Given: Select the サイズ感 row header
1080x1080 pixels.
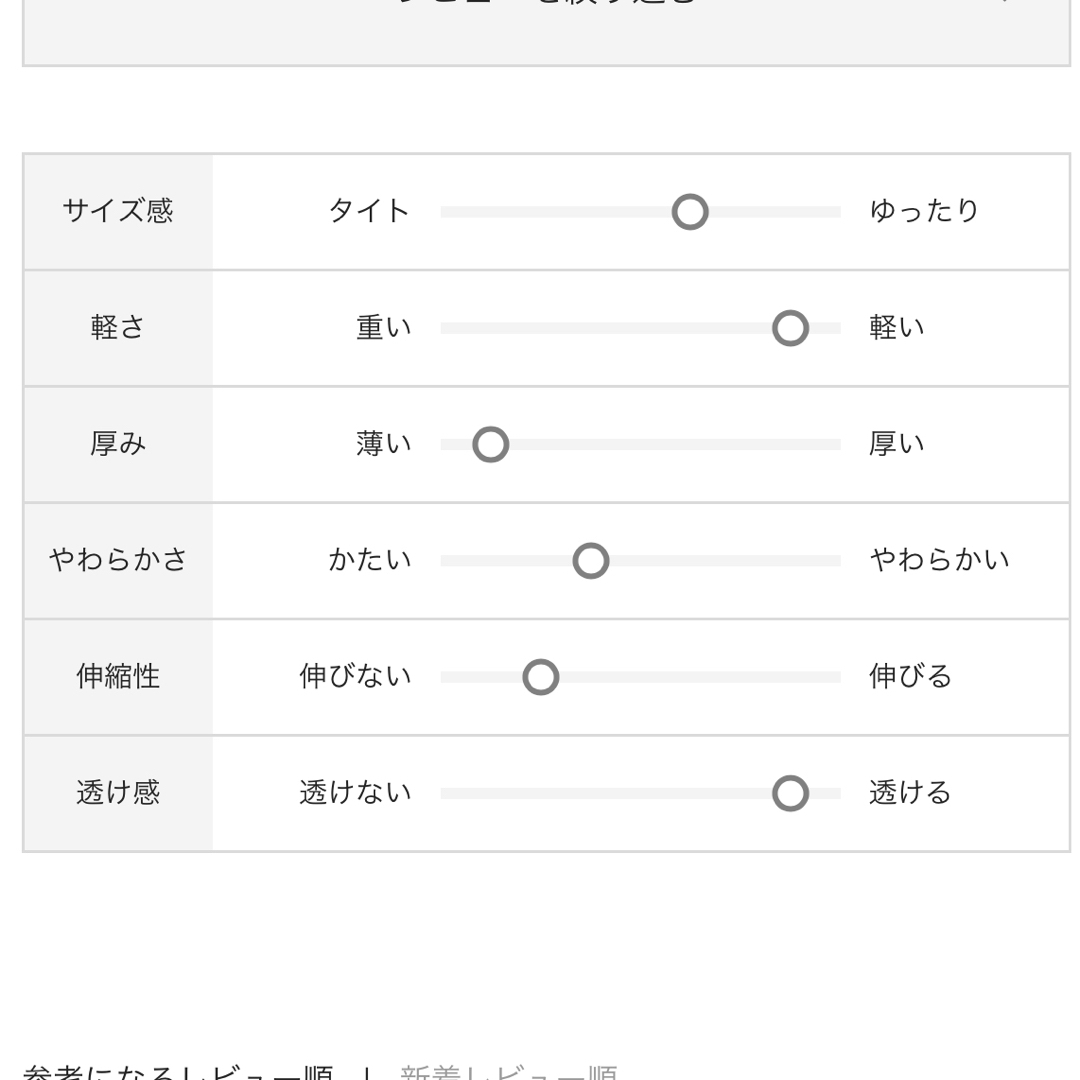Looking at the screenshot, I should click(x=118, y=211).
